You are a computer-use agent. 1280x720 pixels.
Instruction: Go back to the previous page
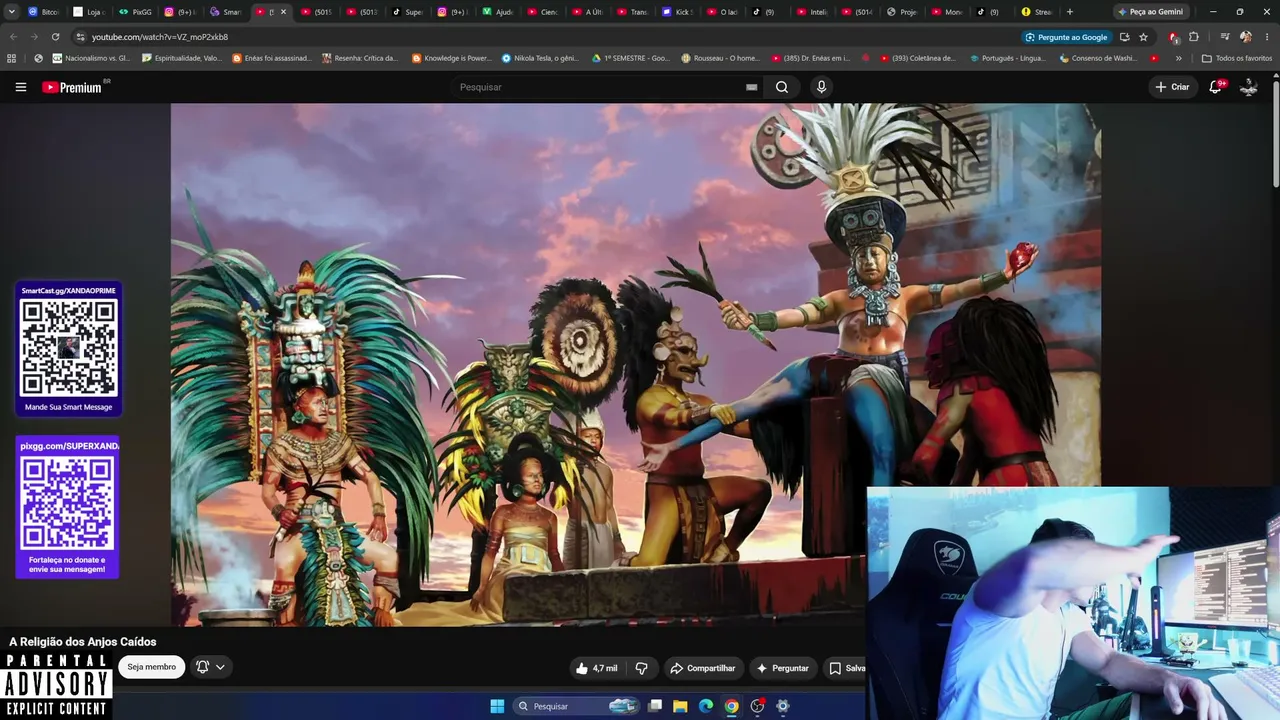coord(13,37)
